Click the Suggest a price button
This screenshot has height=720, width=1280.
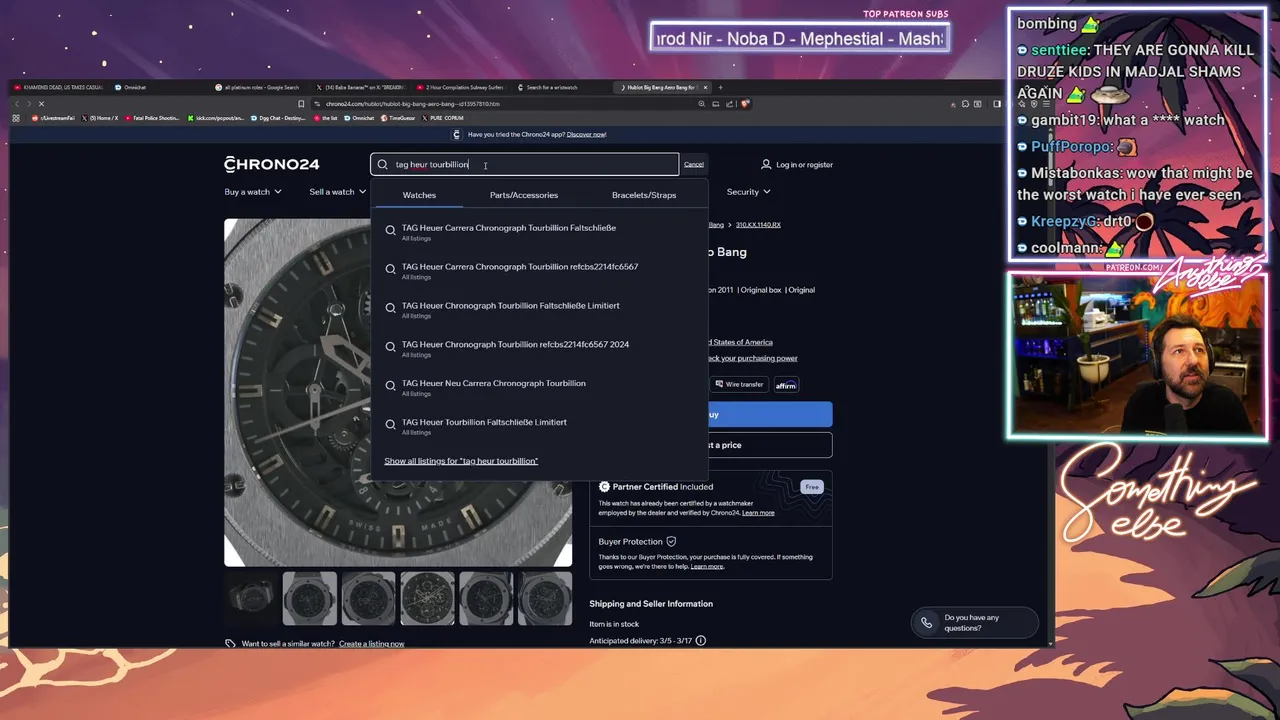(770, 445)
